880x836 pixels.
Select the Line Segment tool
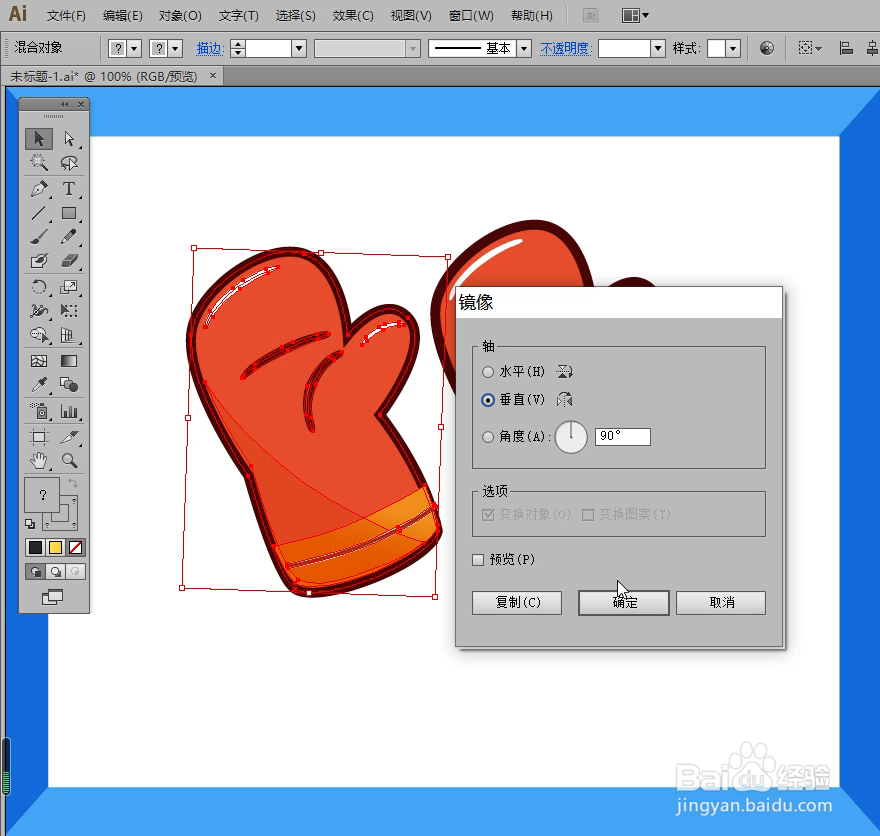(39, 213)
